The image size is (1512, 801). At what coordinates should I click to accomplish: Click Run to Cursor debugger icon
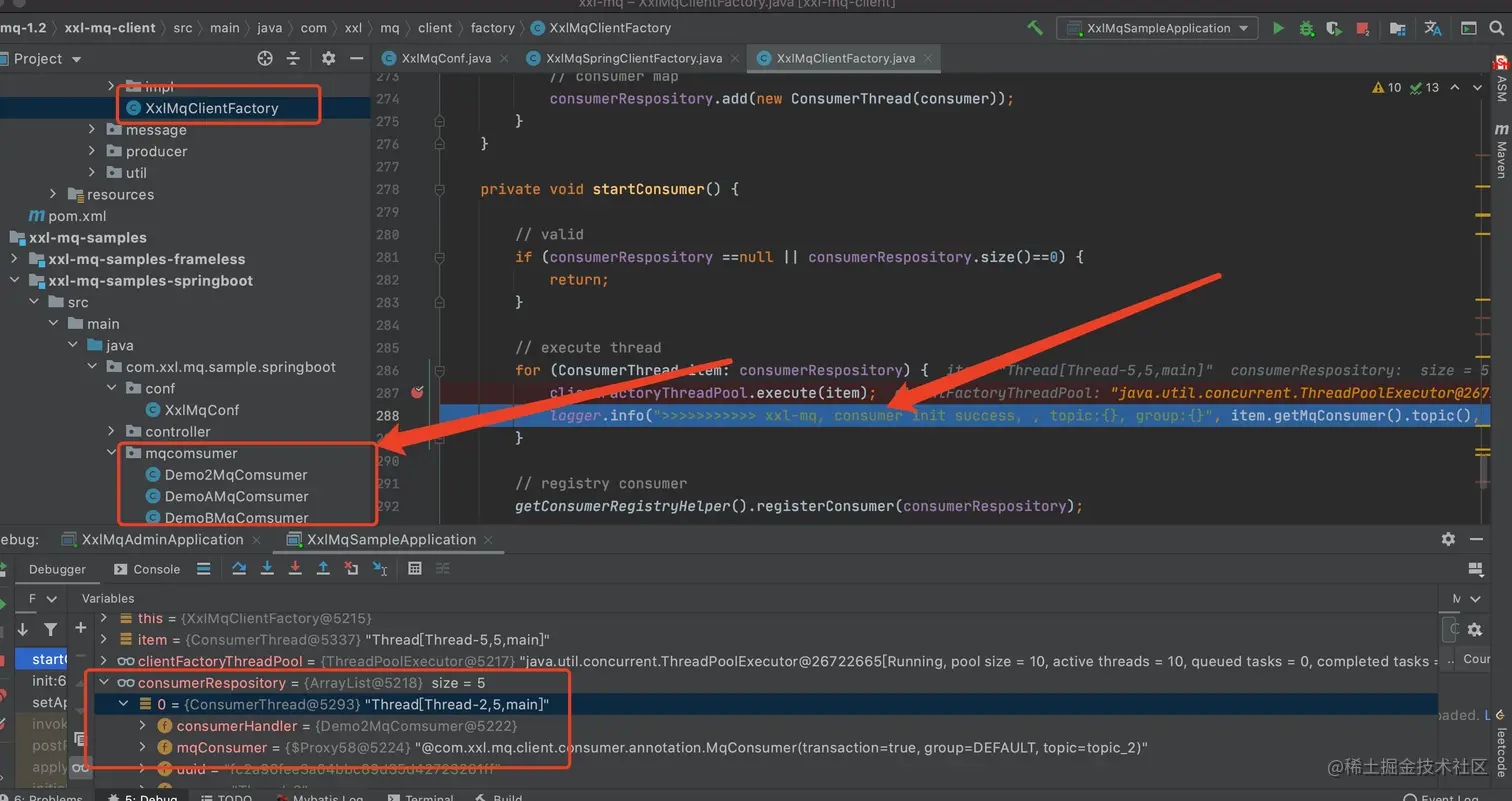coord(380,569)
